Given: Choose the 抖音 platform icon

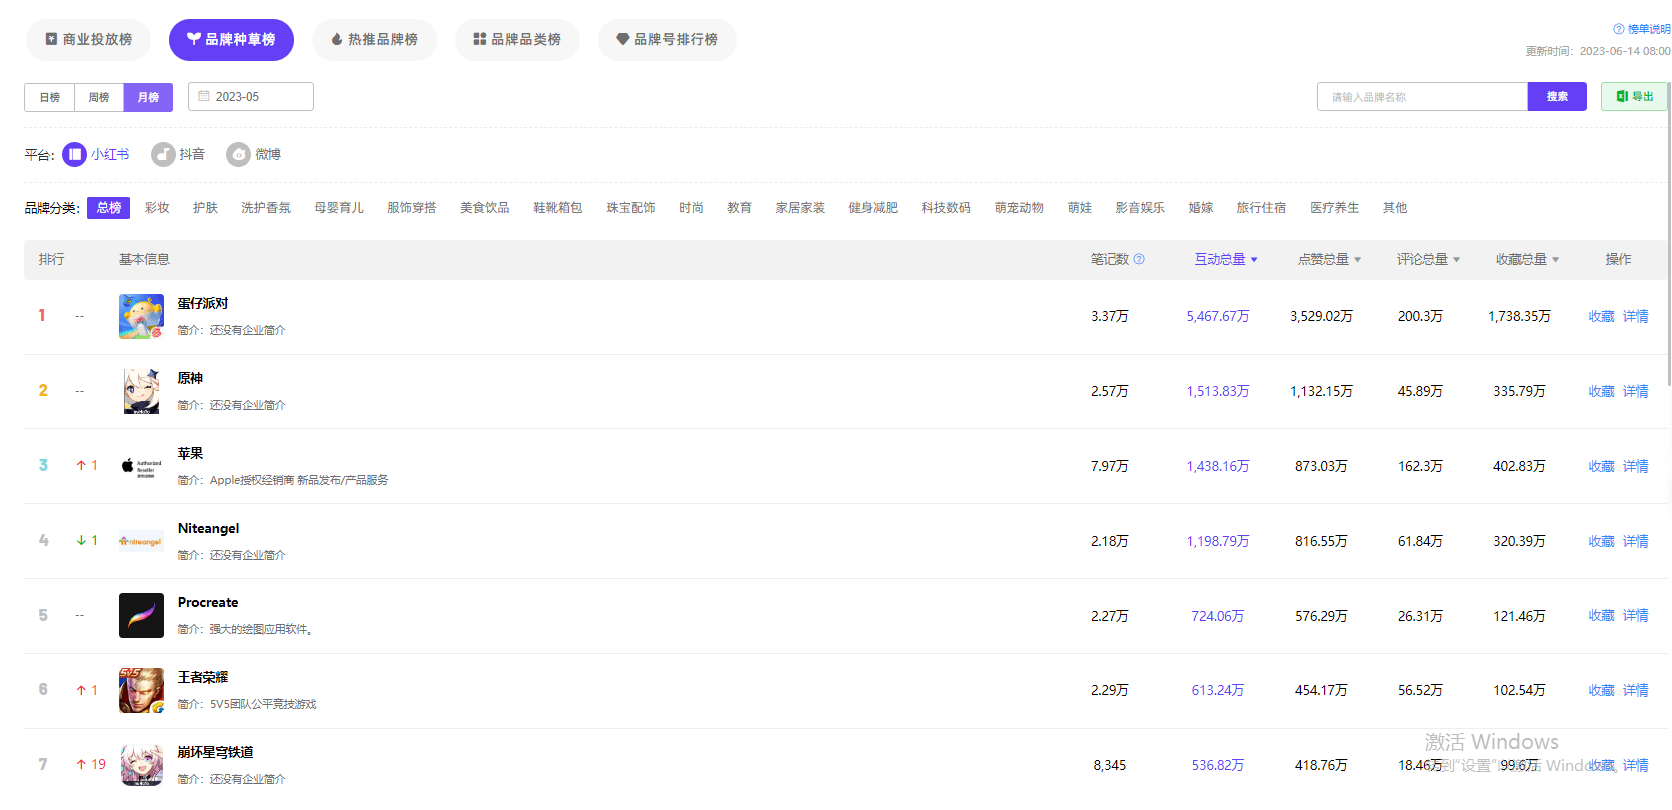Looking at the screenshot, I should pyautogui.click(x=163, y=154).
